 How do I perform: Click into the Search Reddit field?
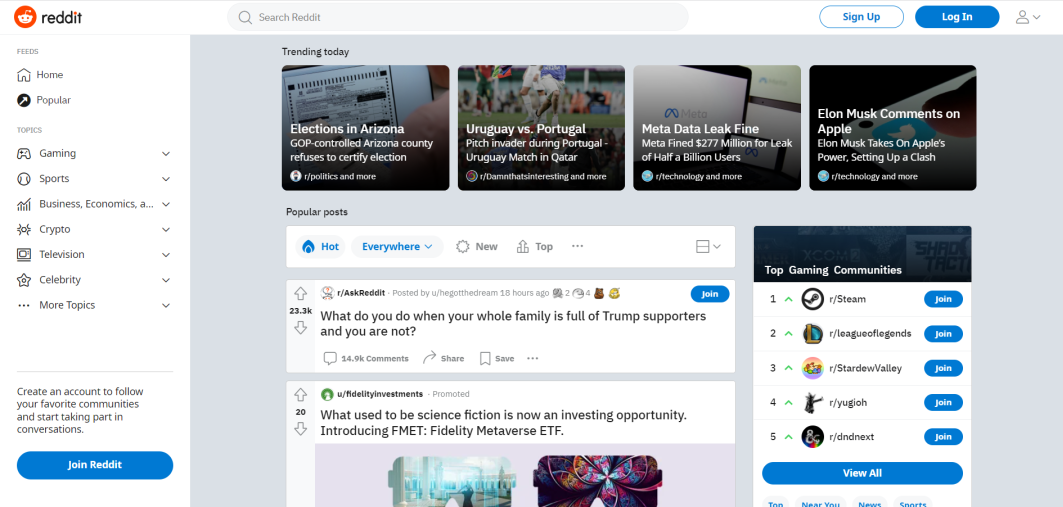(x=458, y=17)
